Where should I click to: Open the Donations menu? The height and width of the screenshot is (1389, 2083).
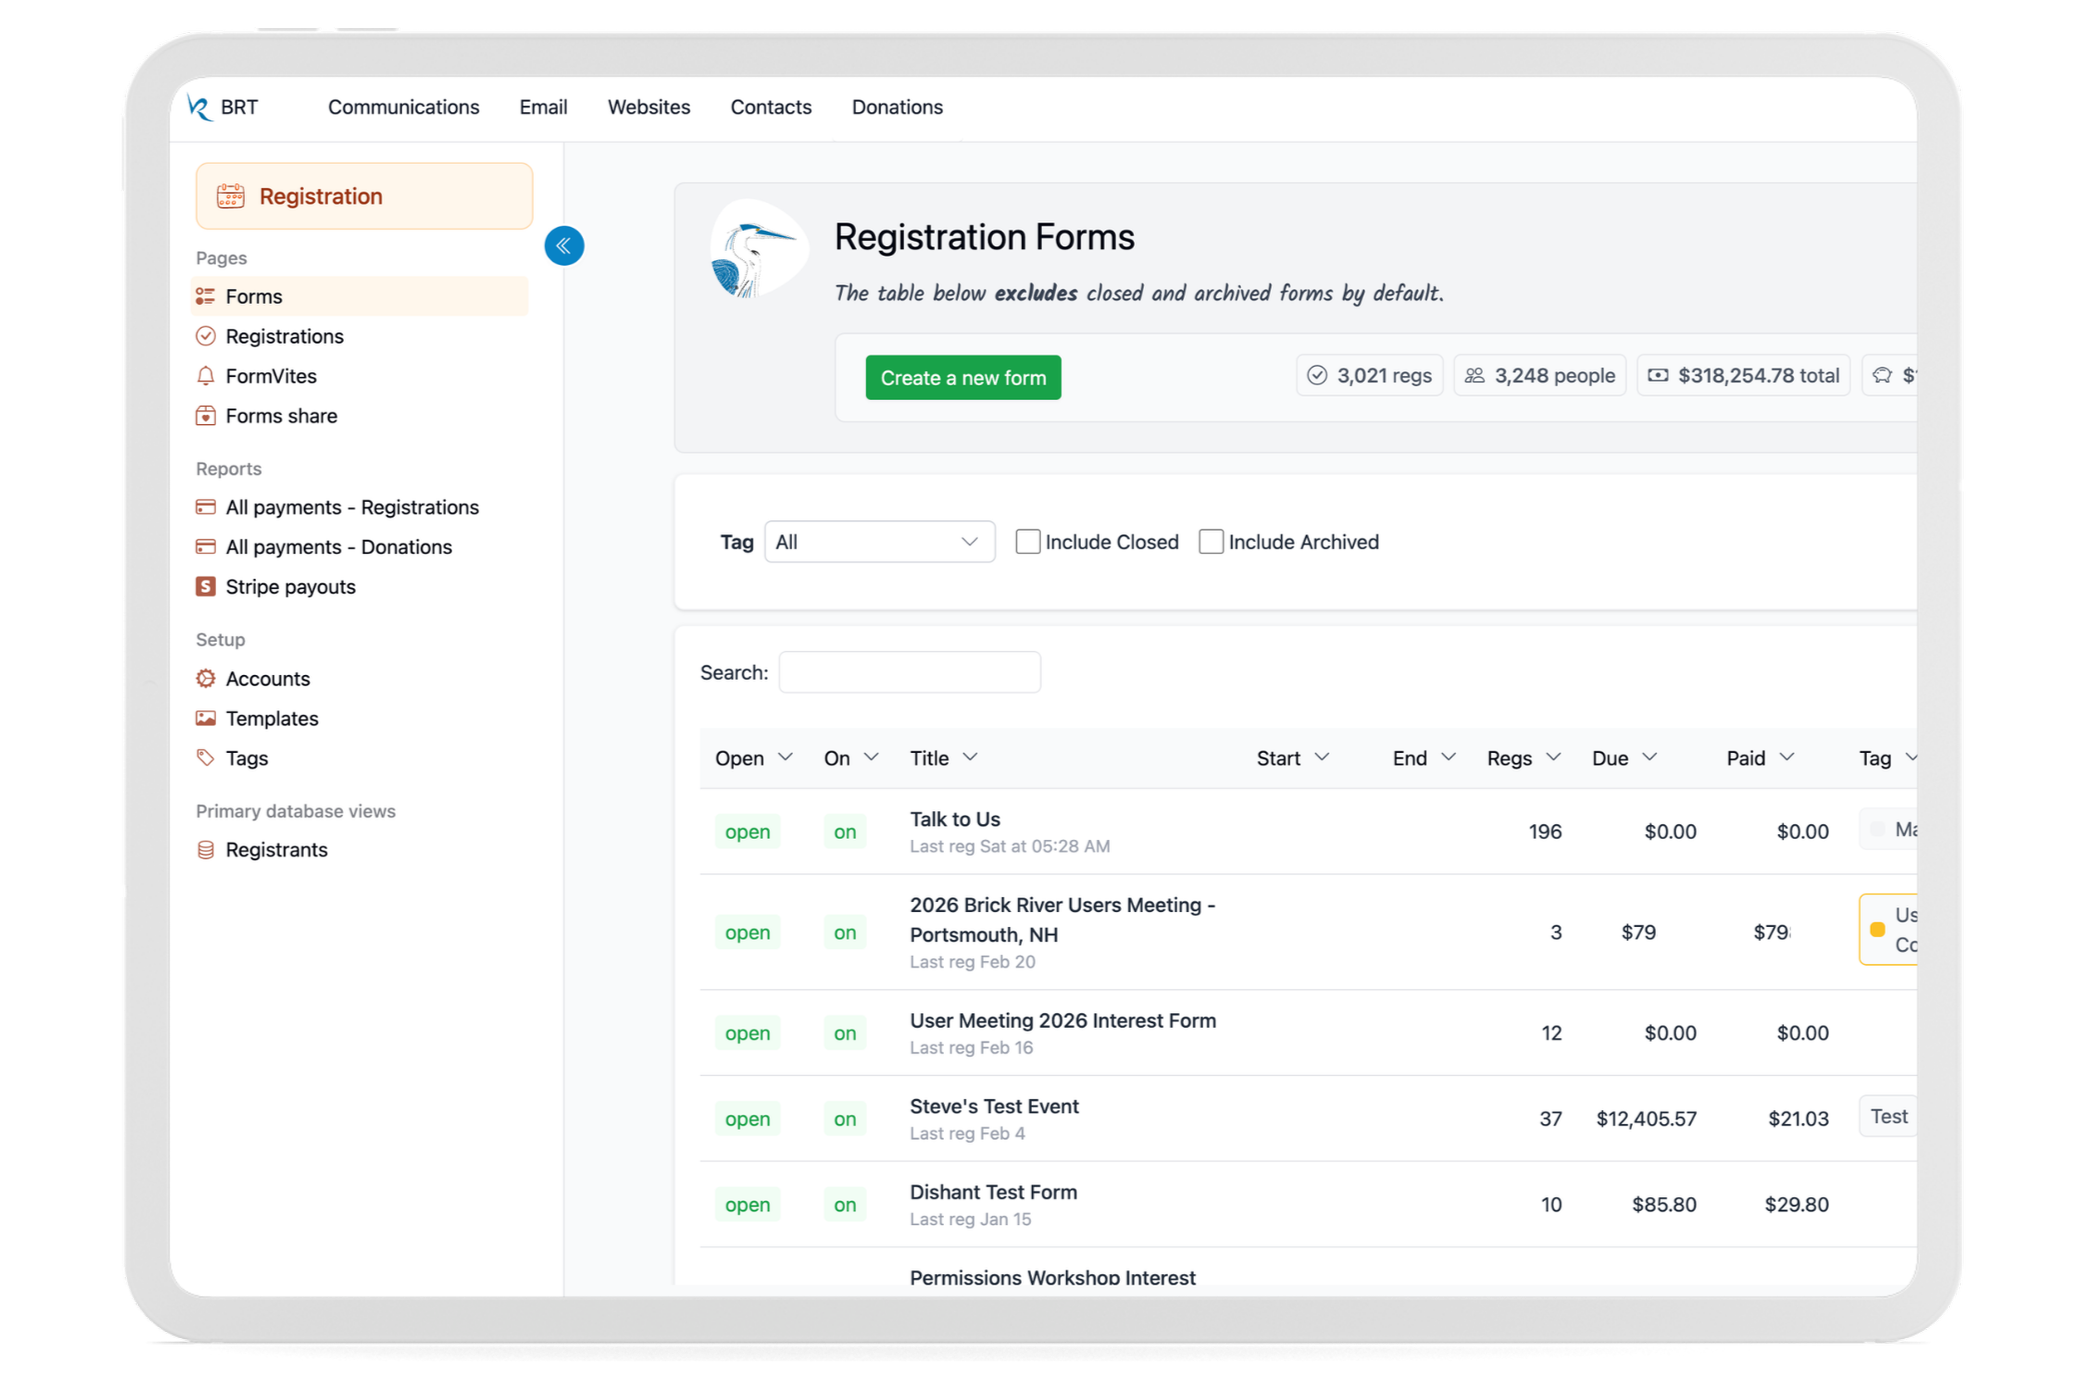896,107
